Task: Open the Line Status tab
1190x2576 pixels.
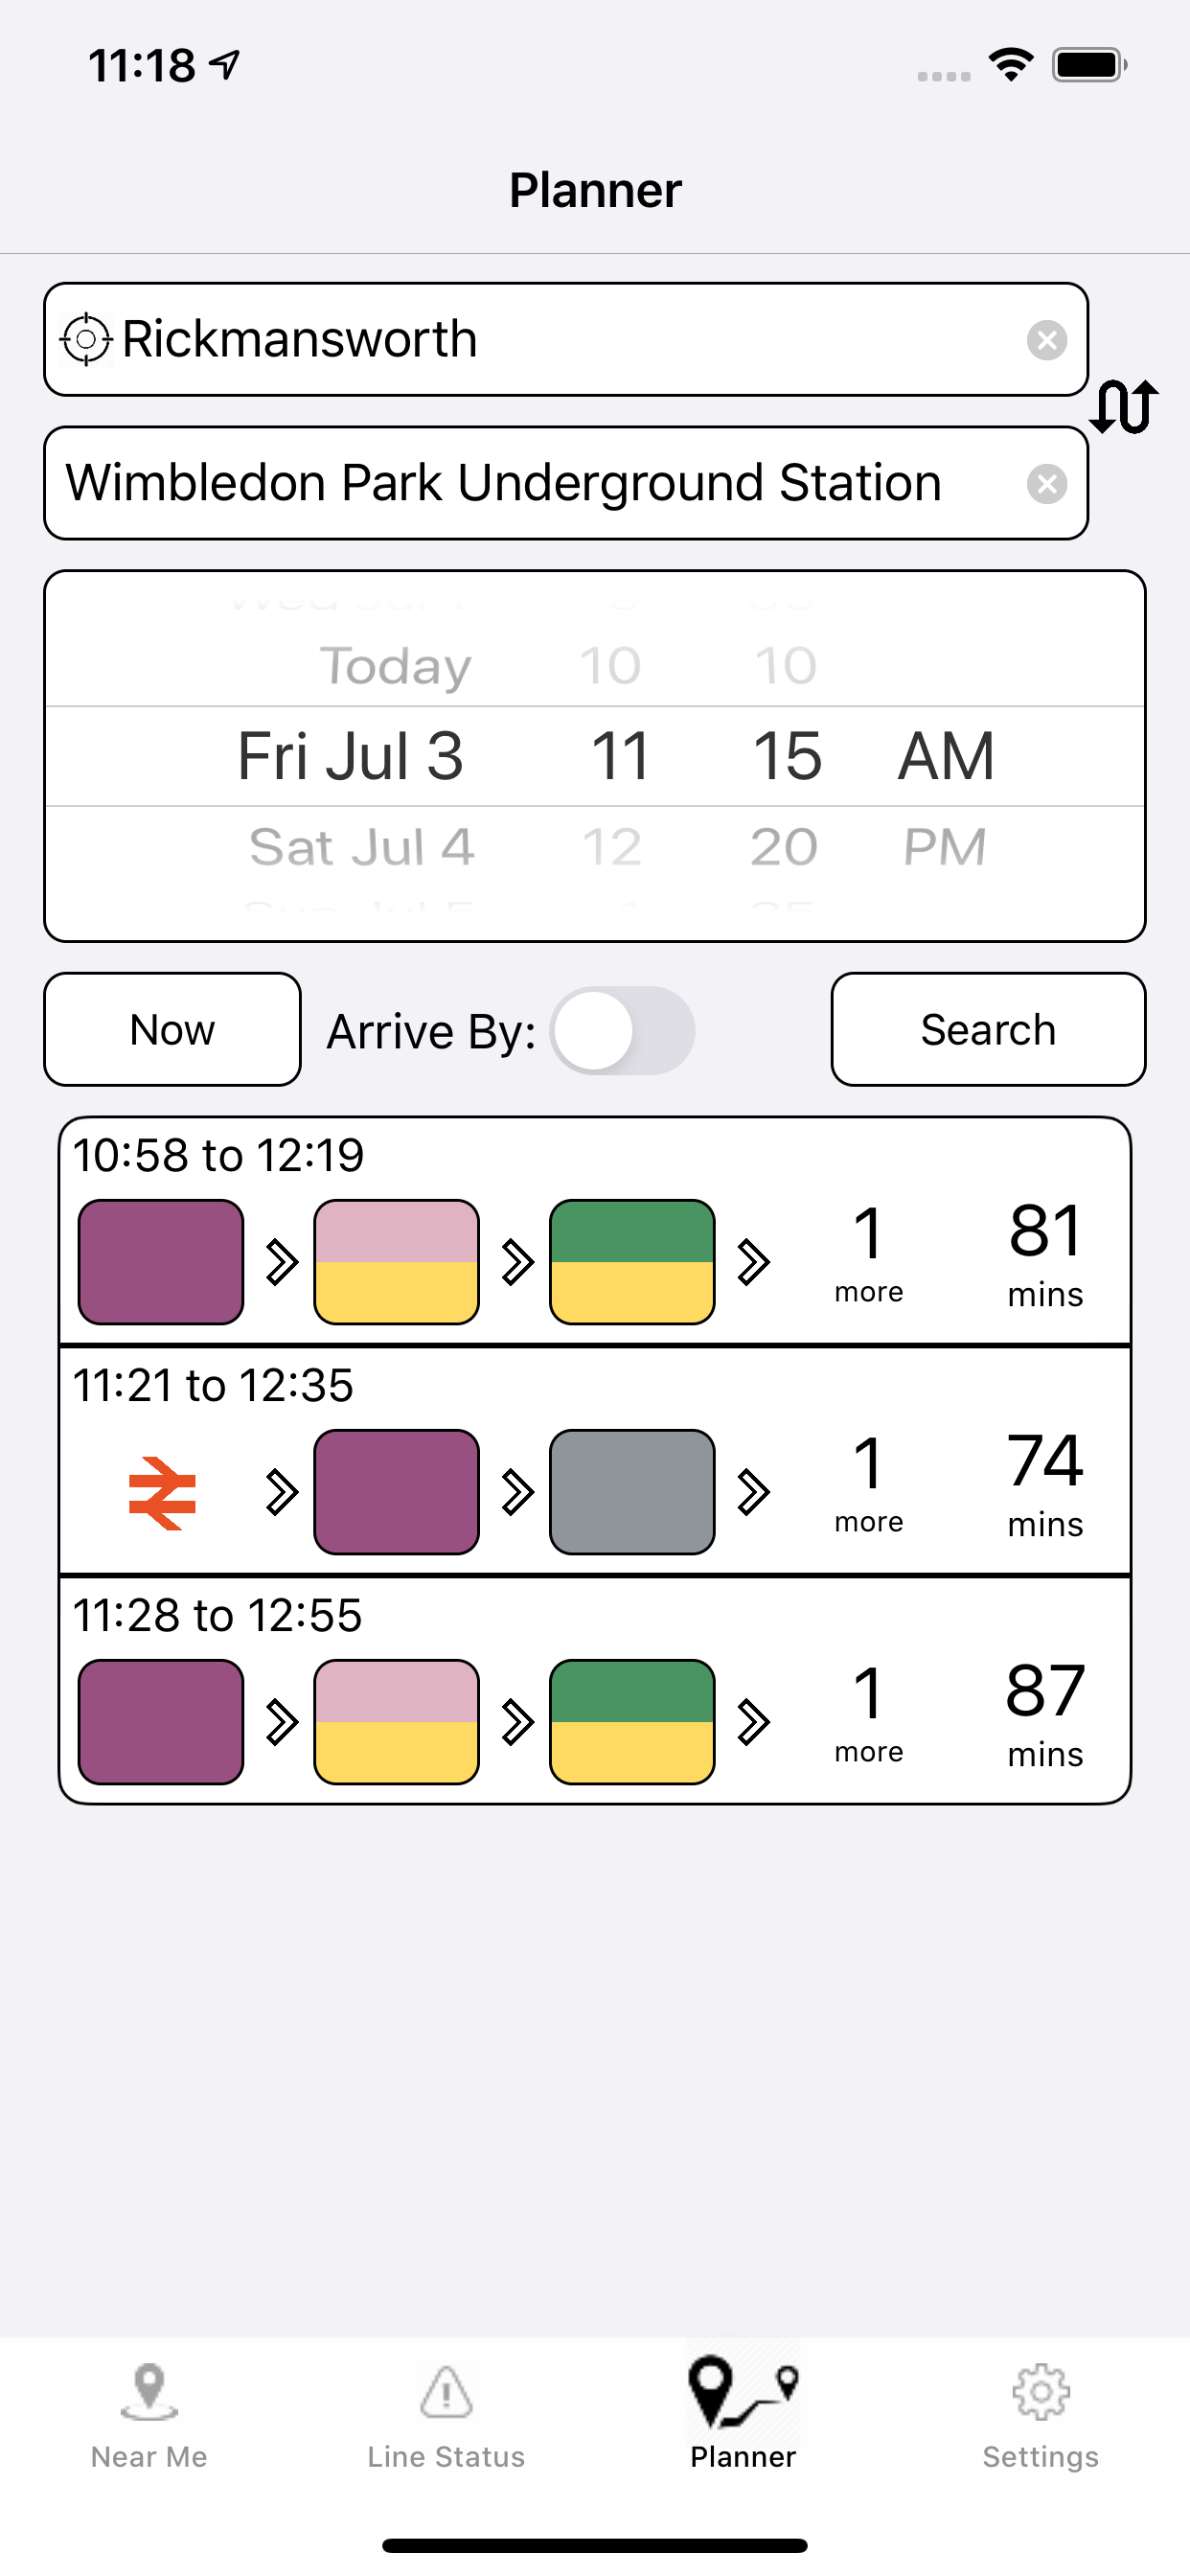Action: [x=446, y=2416]
